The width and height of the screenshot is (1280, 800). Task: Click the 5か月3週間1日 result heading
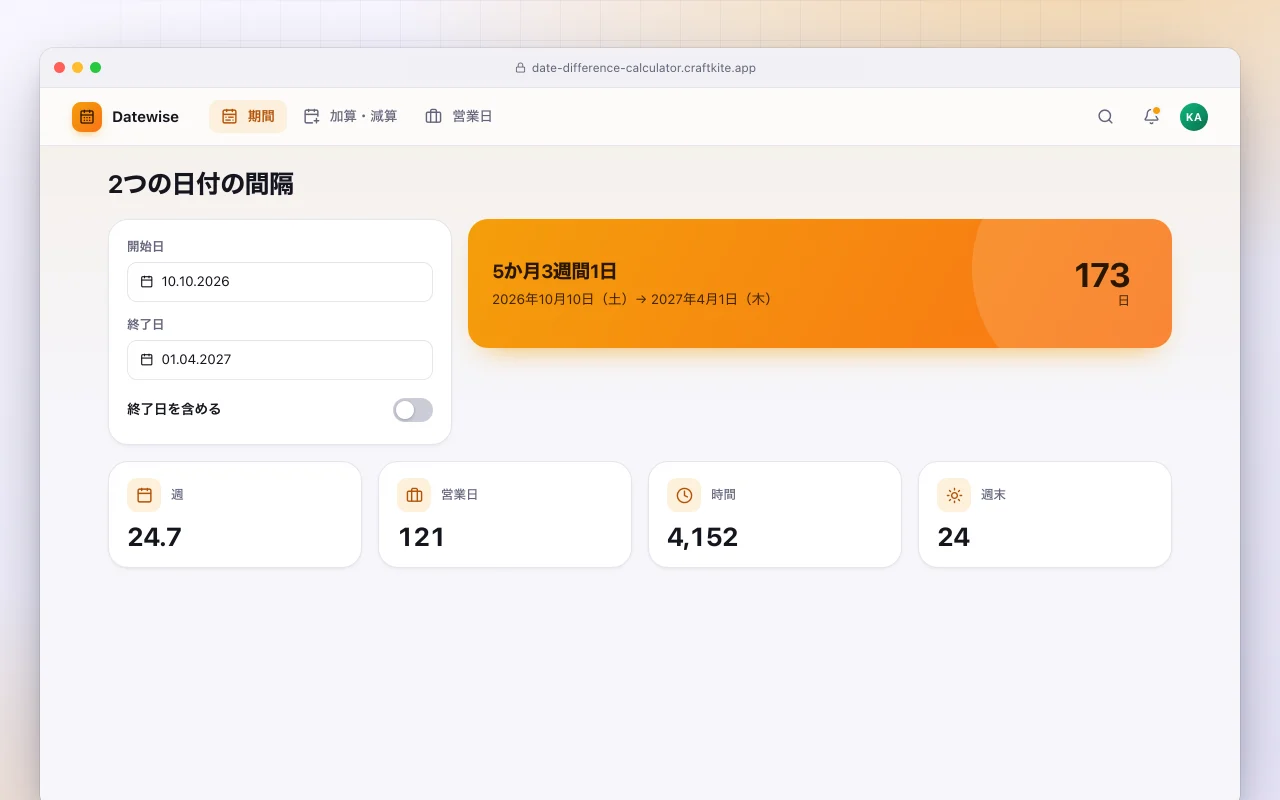pyautogui.click(x=555, y=271)
